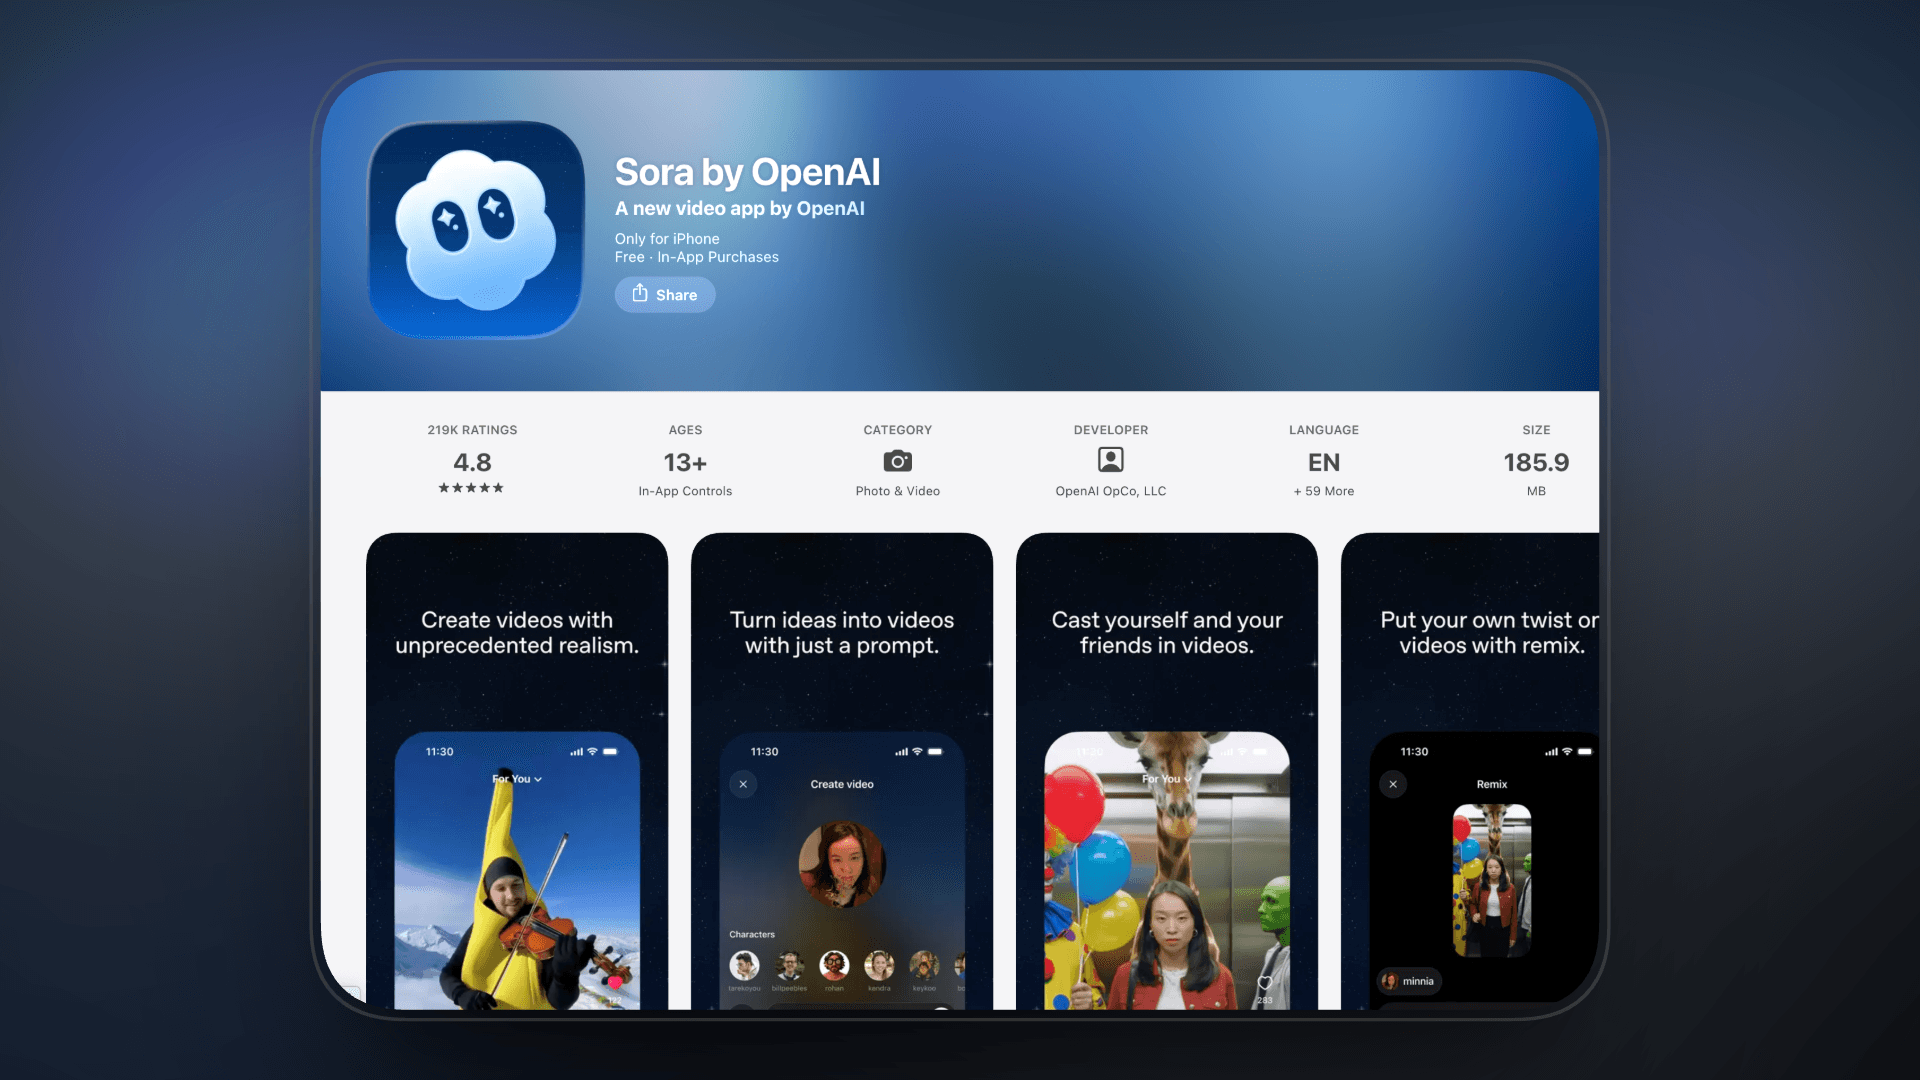The width and height of the screenshot is (1920, 1080).
Task: Click the EN language info
Action: [x=1323, y=463]
